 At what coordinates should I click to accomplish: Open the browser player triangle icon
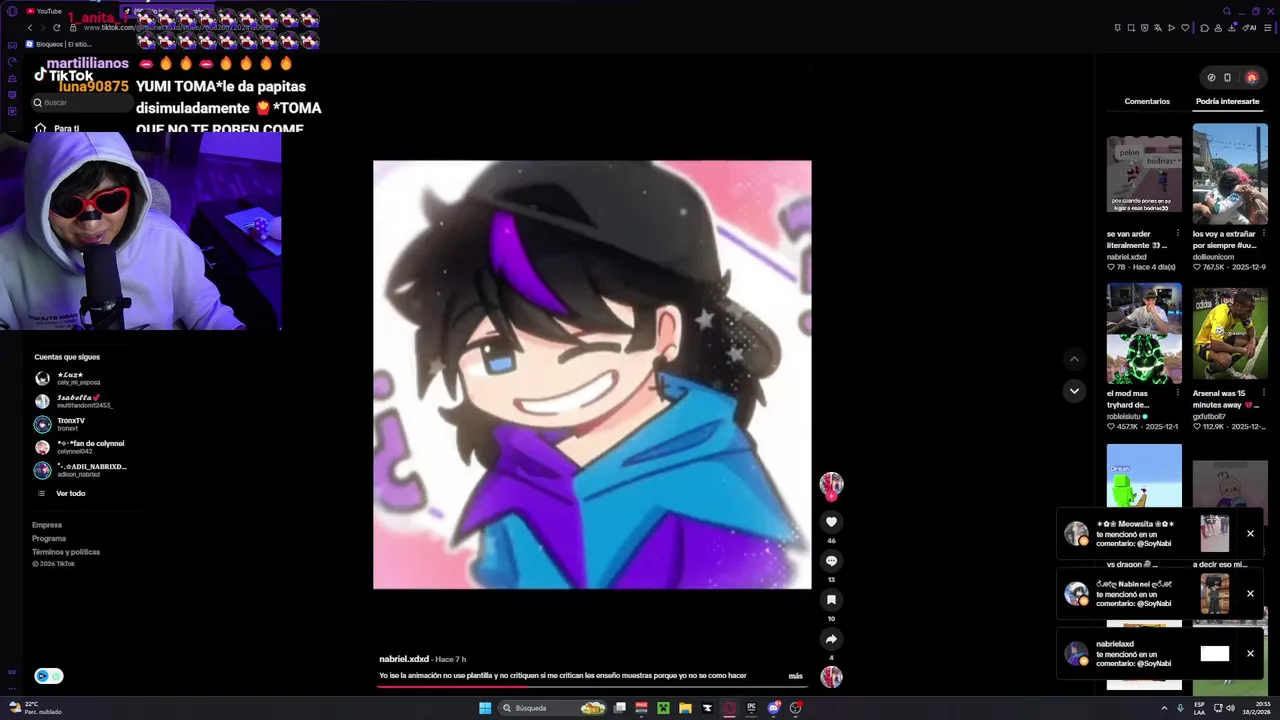point(1171,28)
